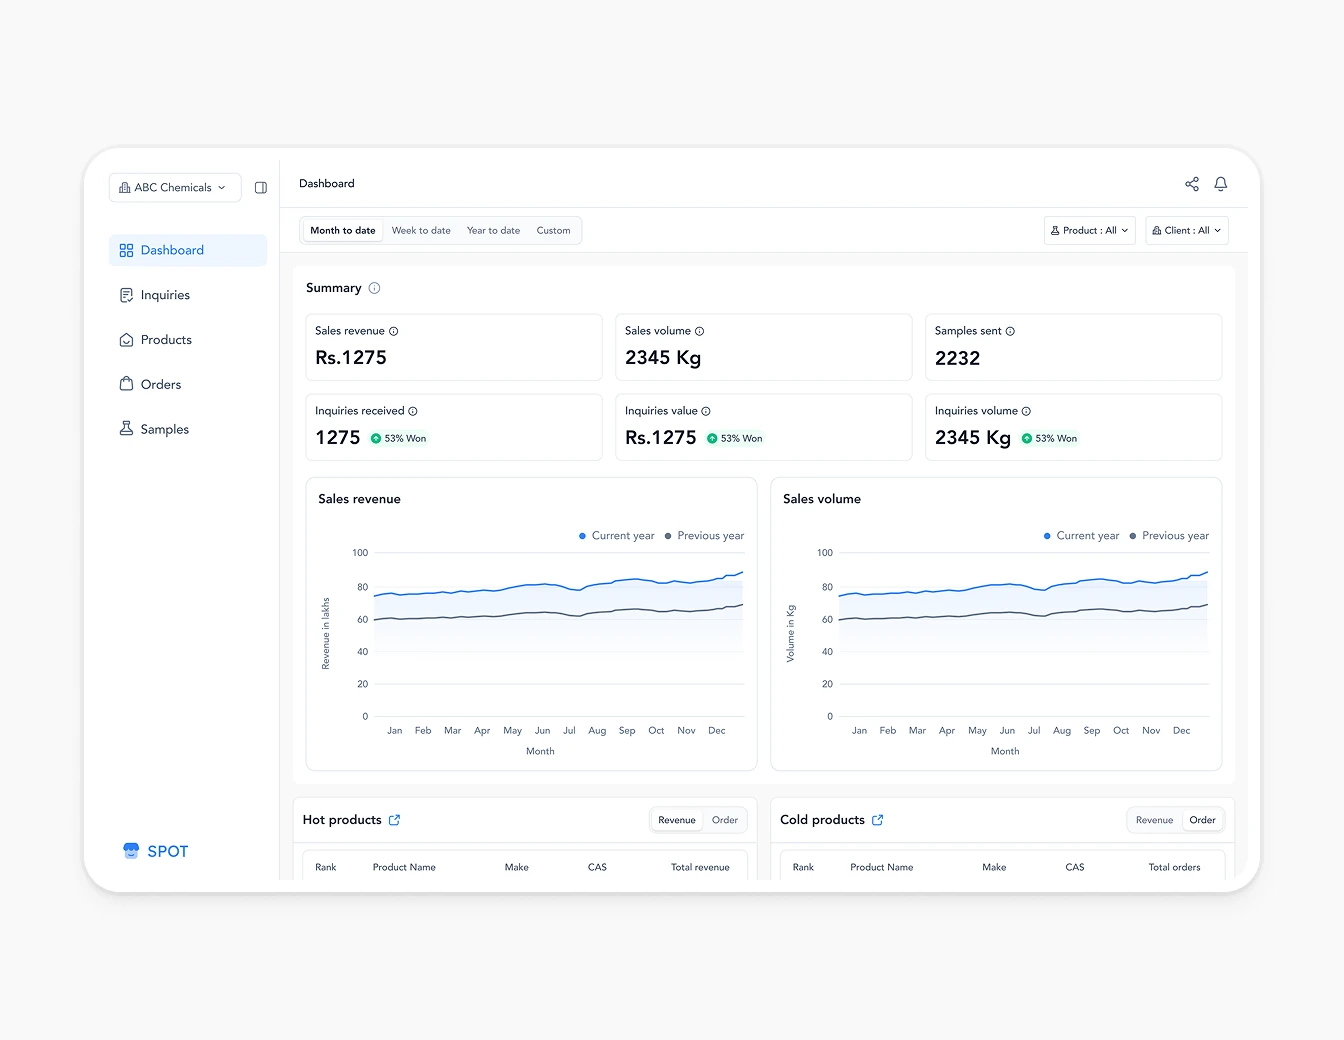Click the 53% Won badge under Inquiries received
Image resolution: width=1344 pixels, height=1040 pixels.
[x=399, y=437]
